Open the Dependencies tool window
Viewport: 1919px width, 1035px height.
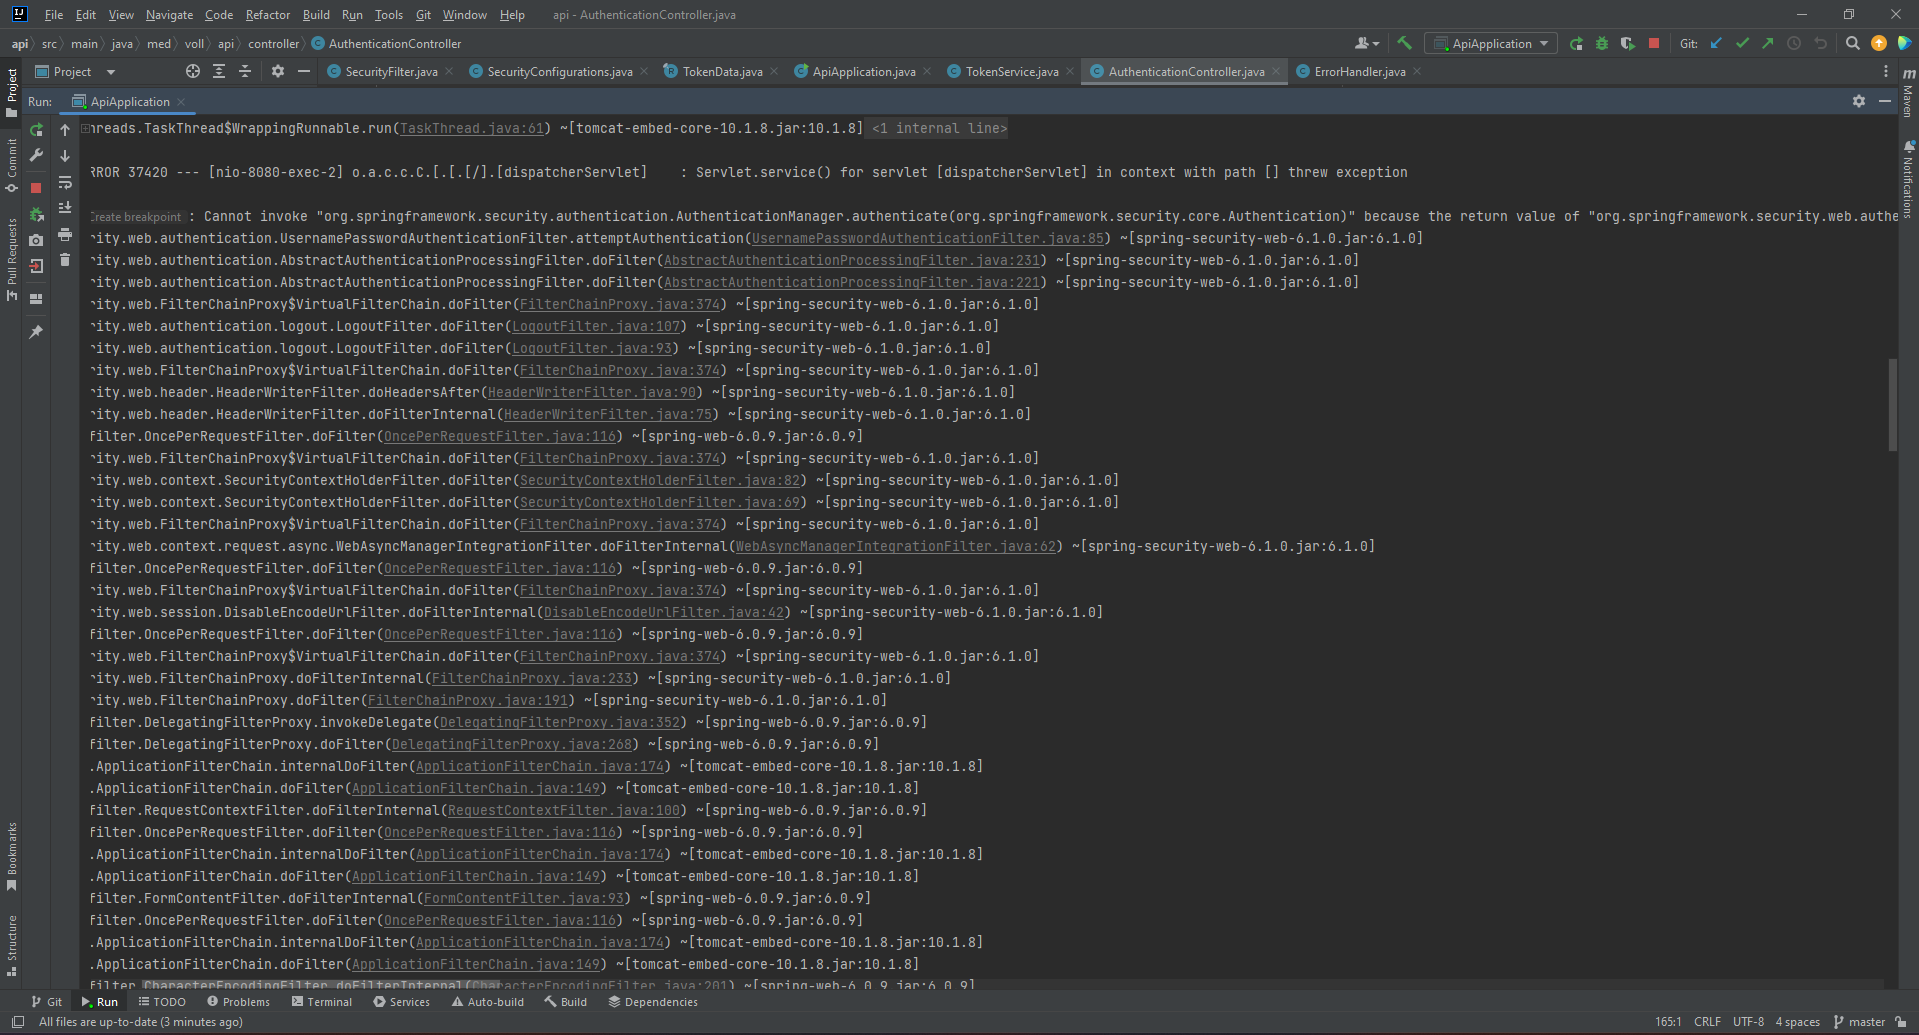point(652,1002)
